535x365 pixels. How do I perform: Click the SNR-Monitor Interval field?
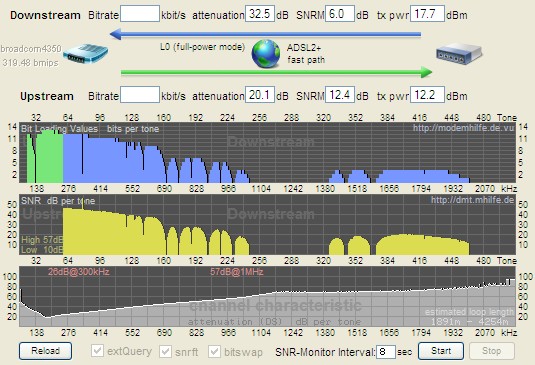[386, 351]
